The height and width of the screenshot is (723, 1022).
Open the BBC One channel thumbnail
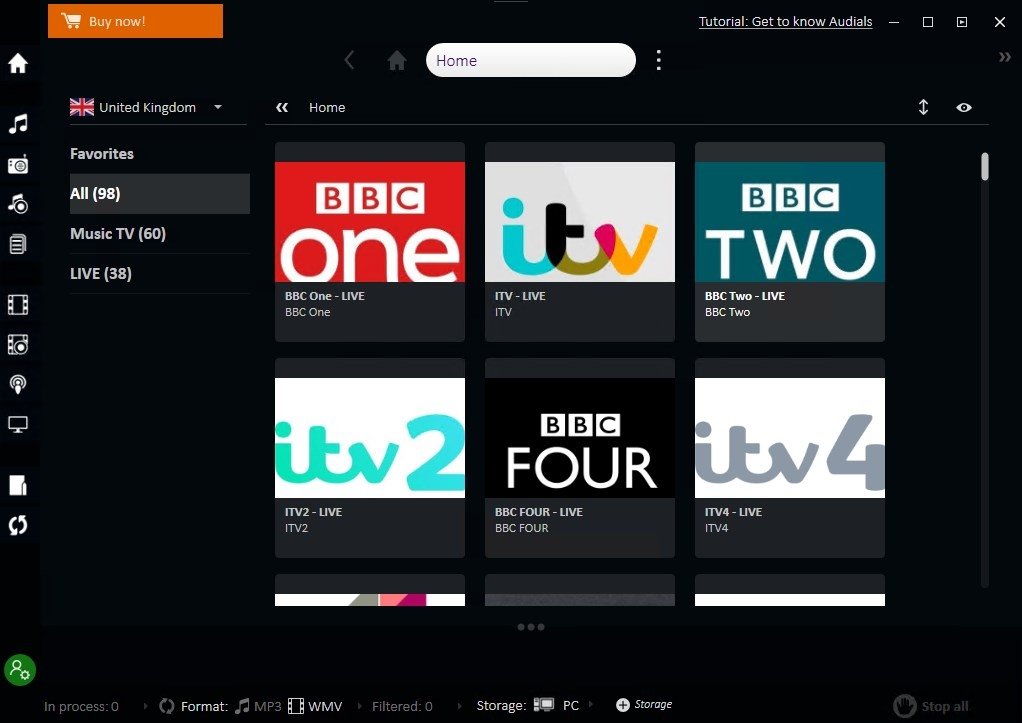(x=370, y=222)
